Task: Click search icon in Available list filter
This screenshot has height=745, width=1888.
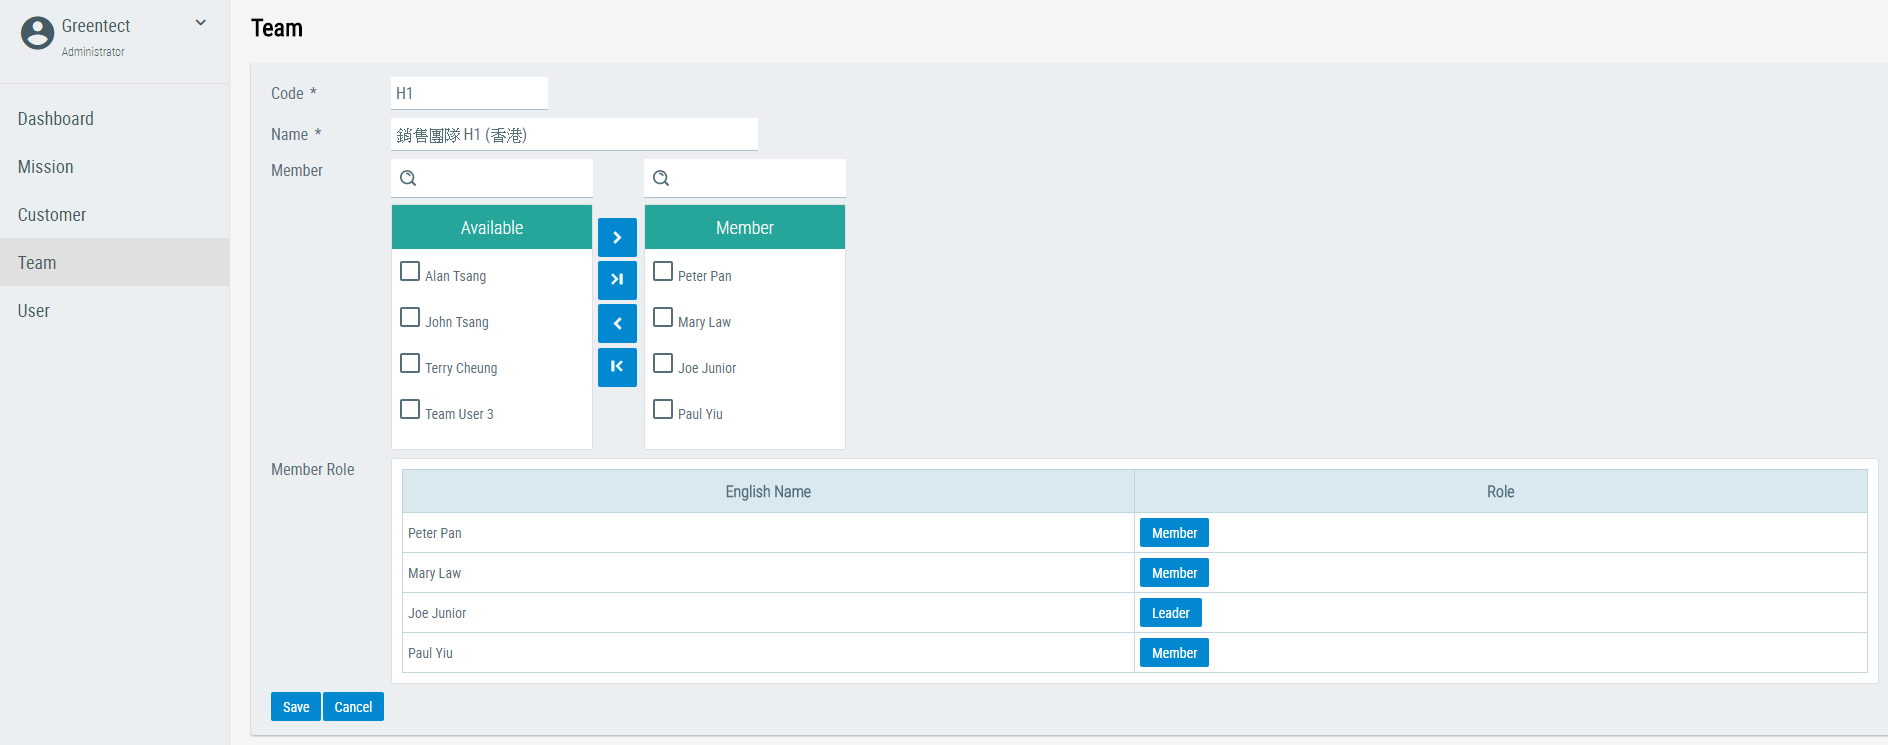Action: (x=408, y=178)
